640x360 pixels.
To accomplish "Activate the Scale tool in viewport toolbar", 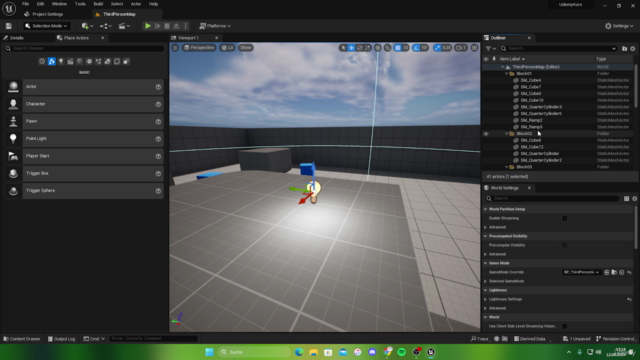I will coord(367,48).
